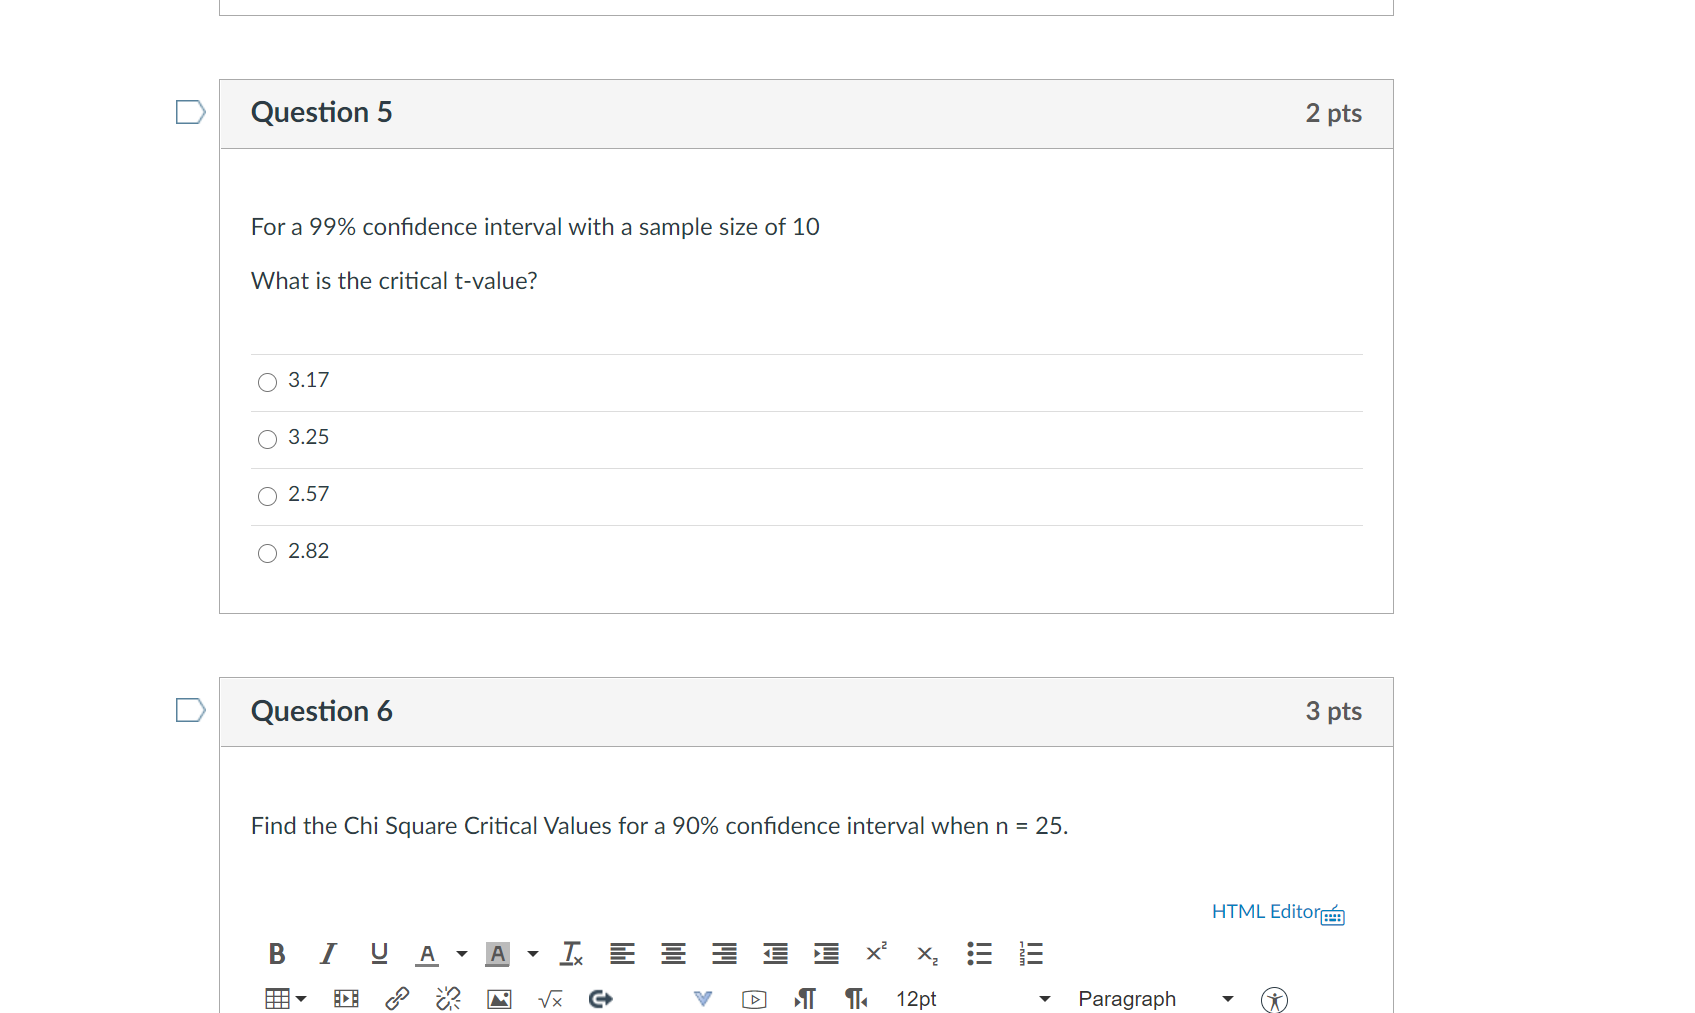The height and width of the screenshot is (1013, 1695).
Task: Click the arrow icon after the equation tool
Action: coord(601,999)
